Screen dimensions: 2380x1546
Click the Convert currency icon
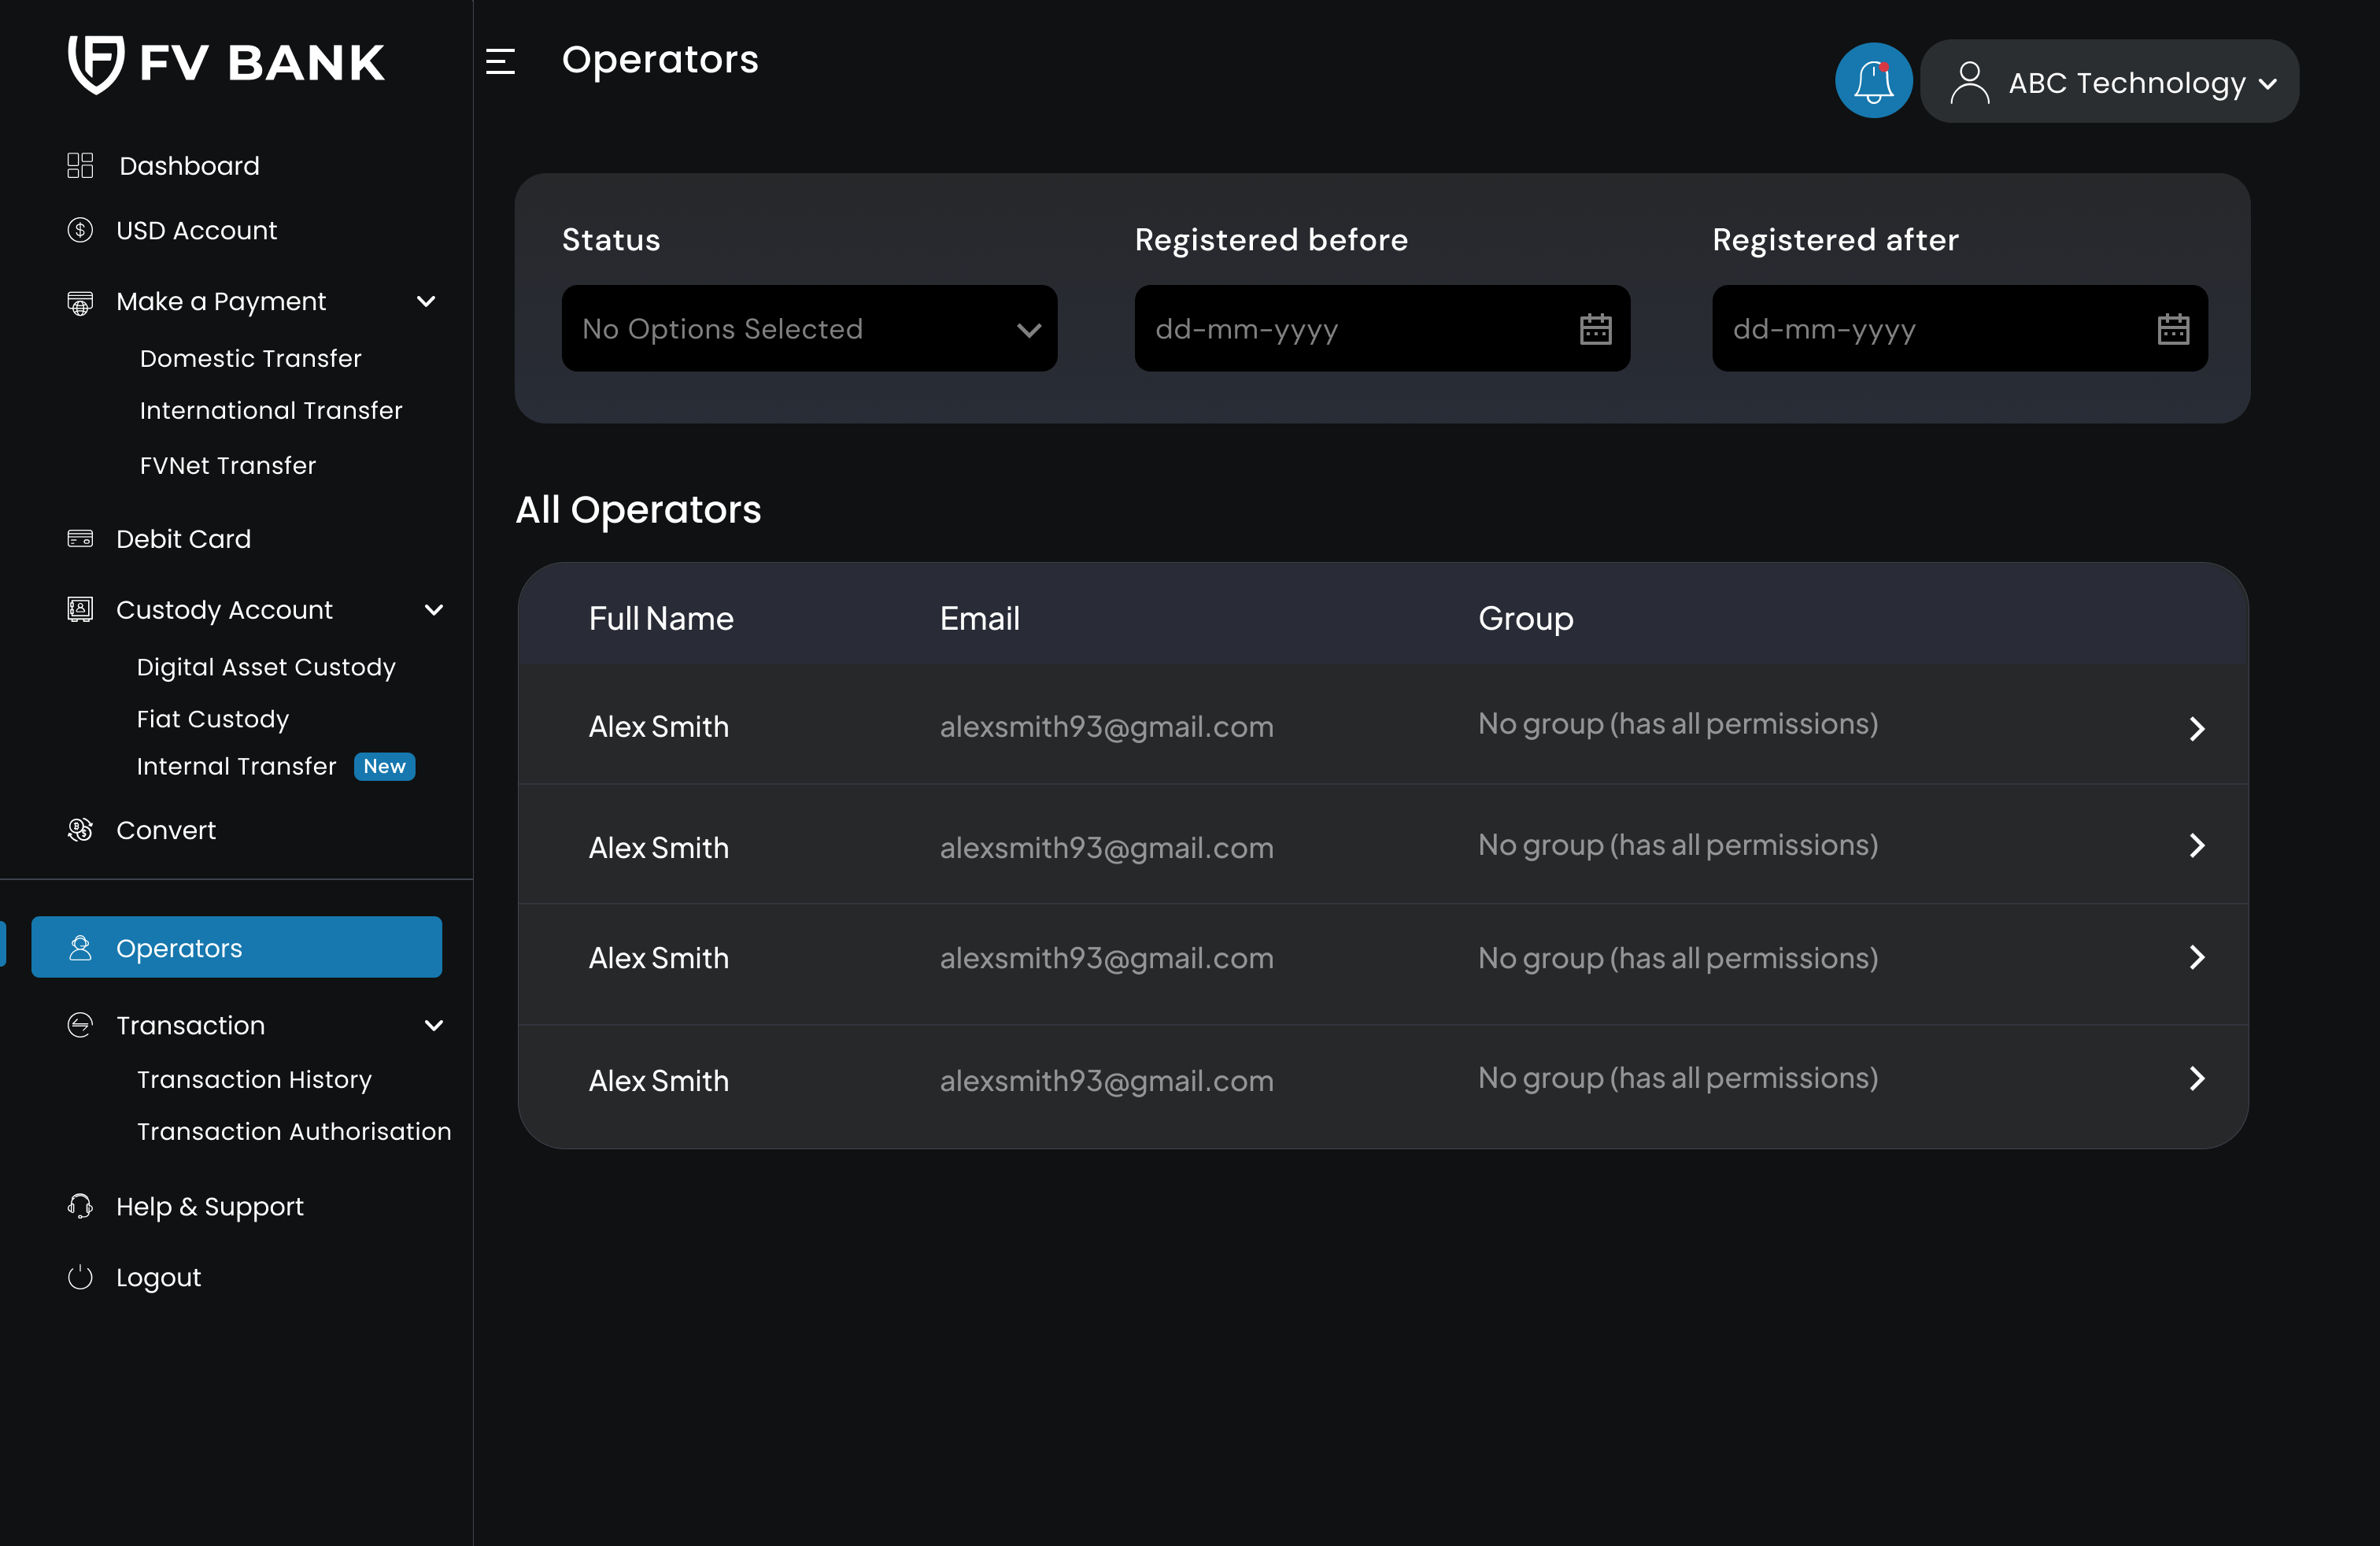point(80,830)
